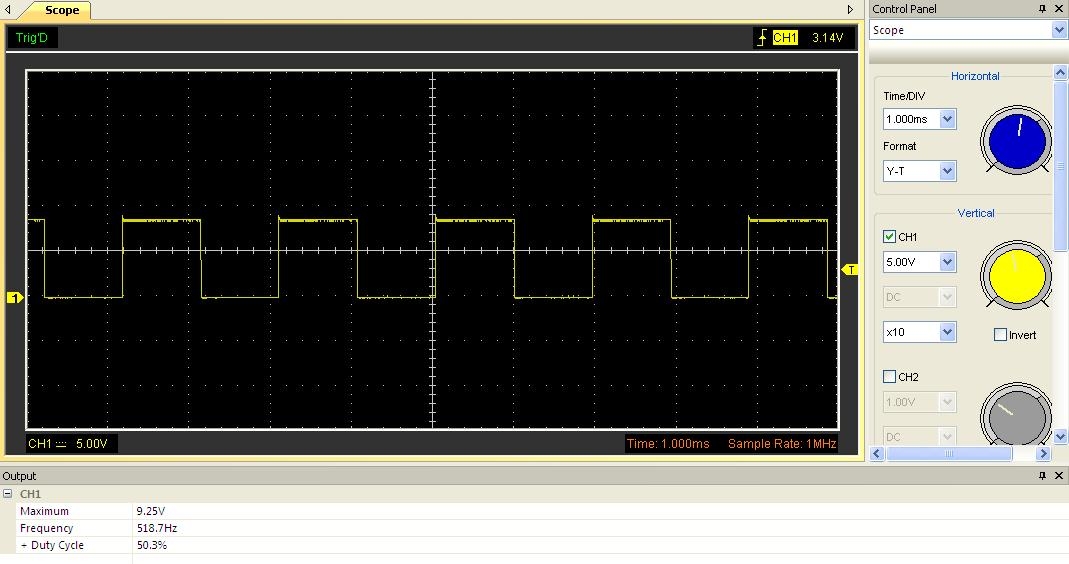Open the x10 probe dropdown
The image size is (1069, 564).
(x=948, y=332)
